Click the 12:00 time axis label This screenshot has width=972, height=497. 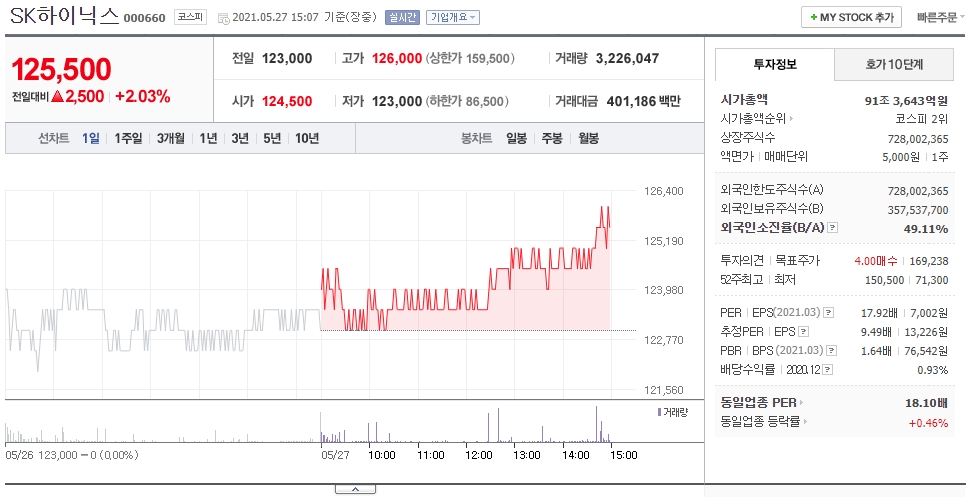[479, 455]
